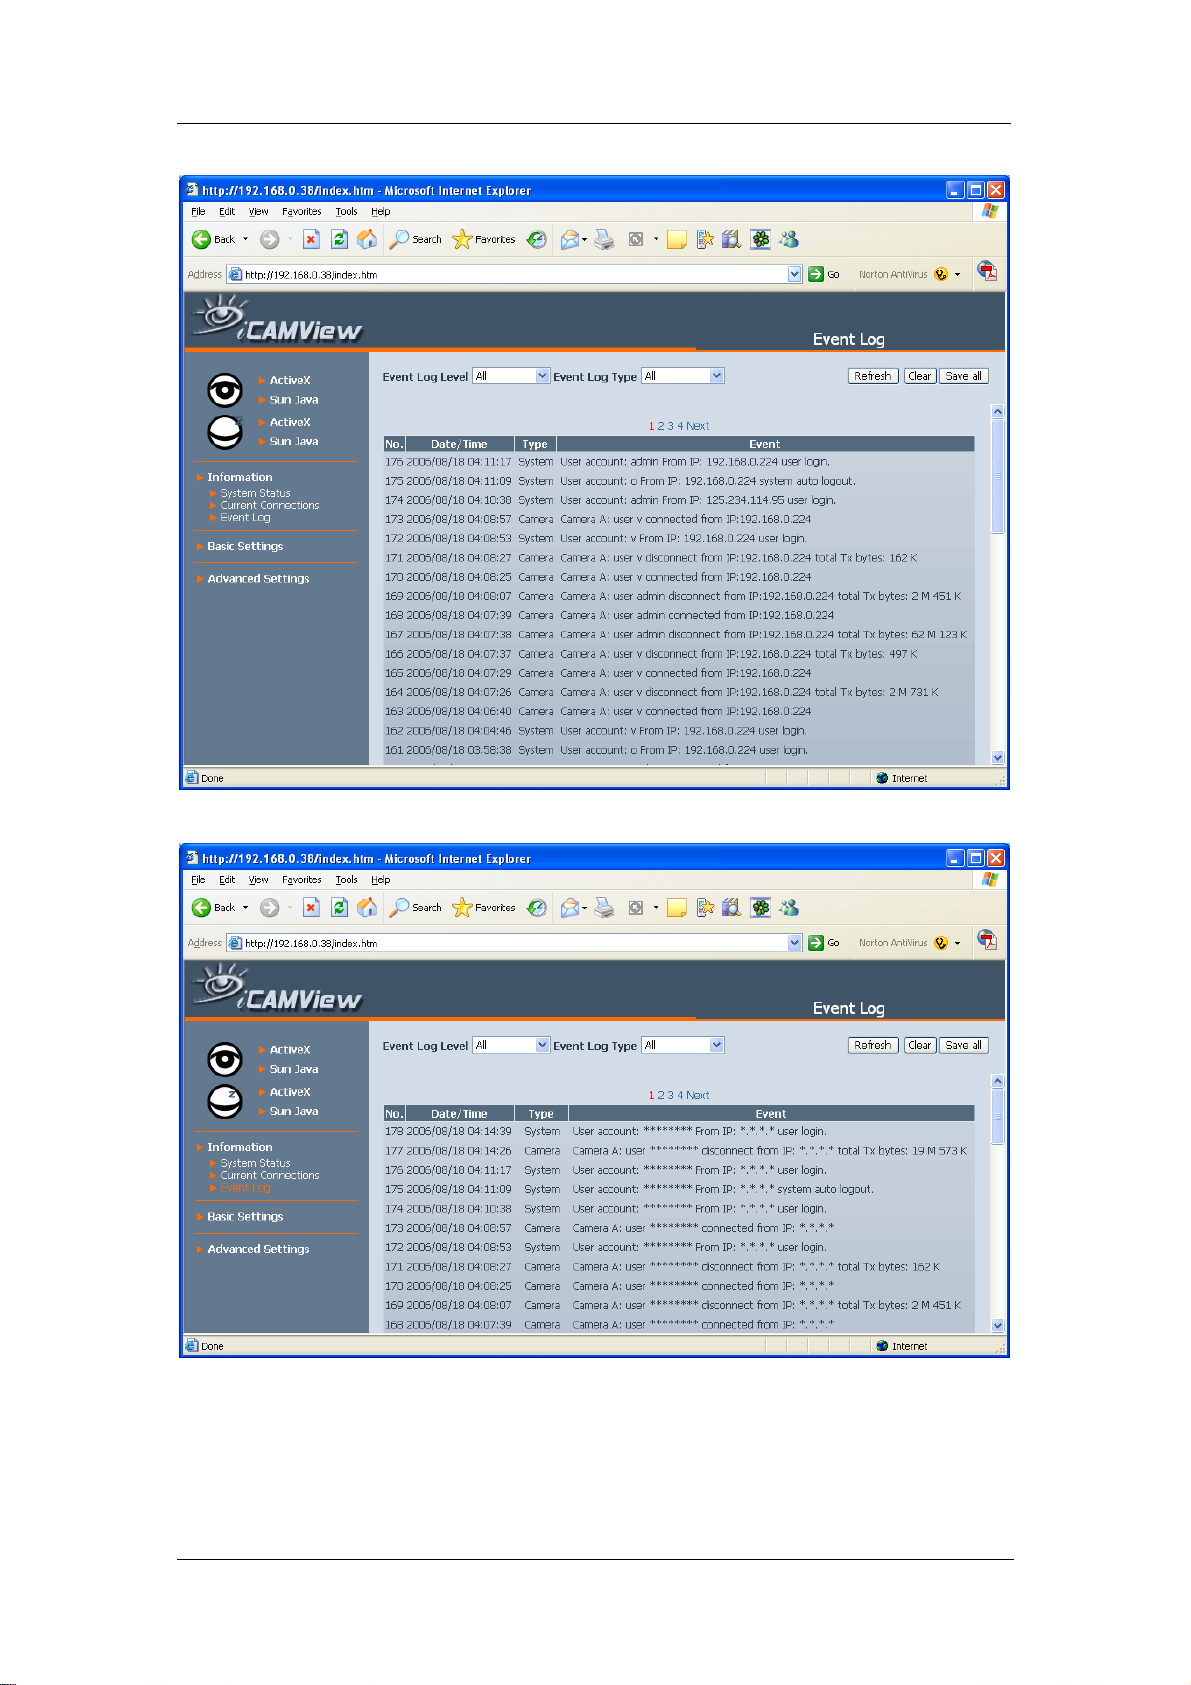Click Messenger people icon in upper browser toolbar
Image resolution: width=1191 pixels, height=1685 pixels.
789,239
